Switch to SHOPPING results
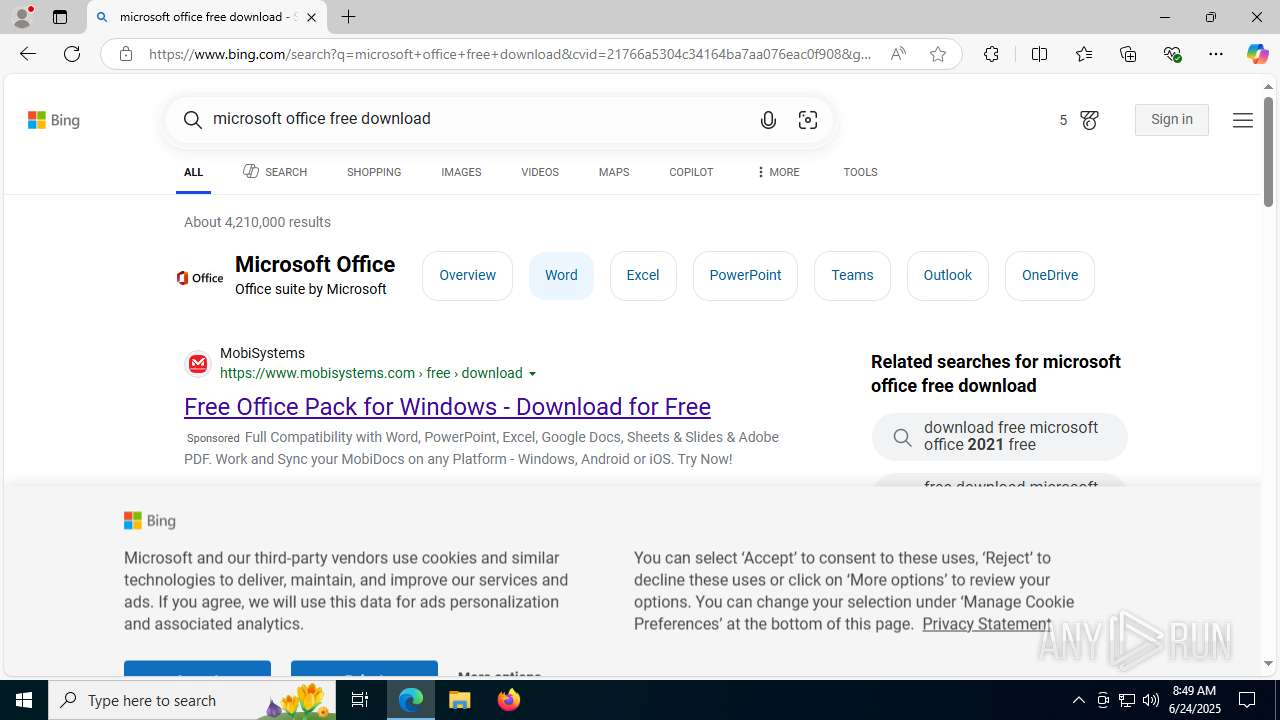This screenshot has height=720, width=1280. coord(374,172)
